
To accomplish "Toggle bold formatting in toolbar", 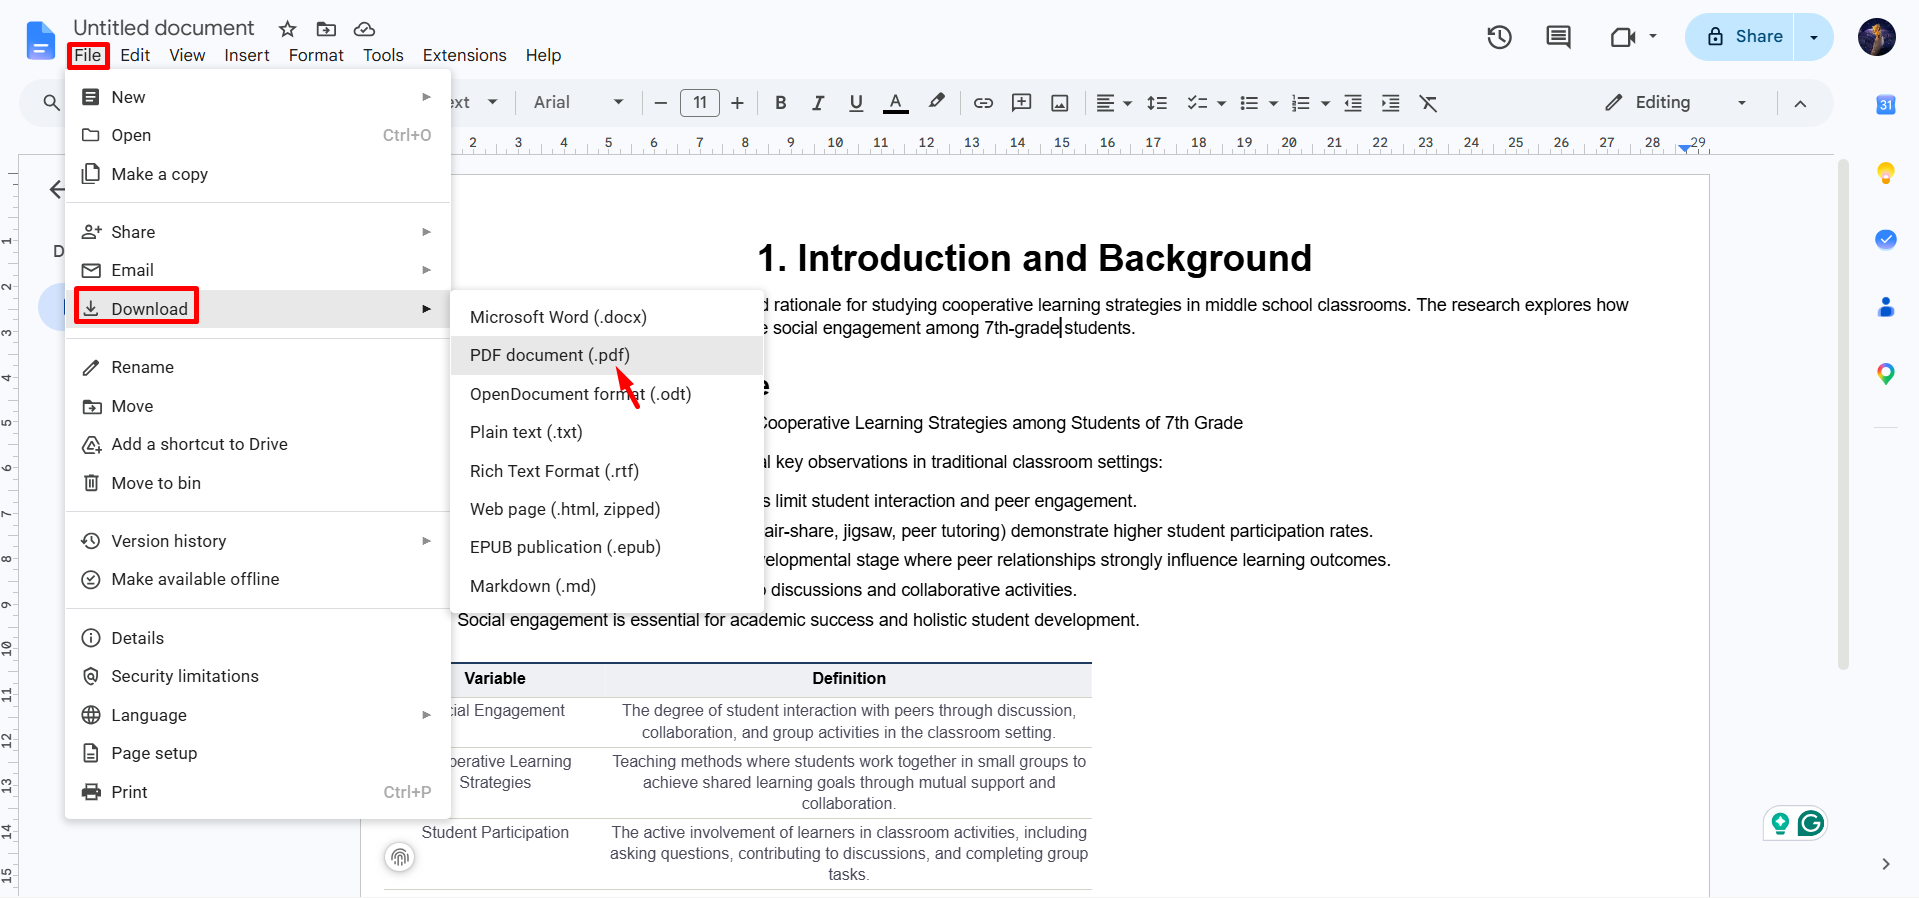I will [x=780, y=103].
